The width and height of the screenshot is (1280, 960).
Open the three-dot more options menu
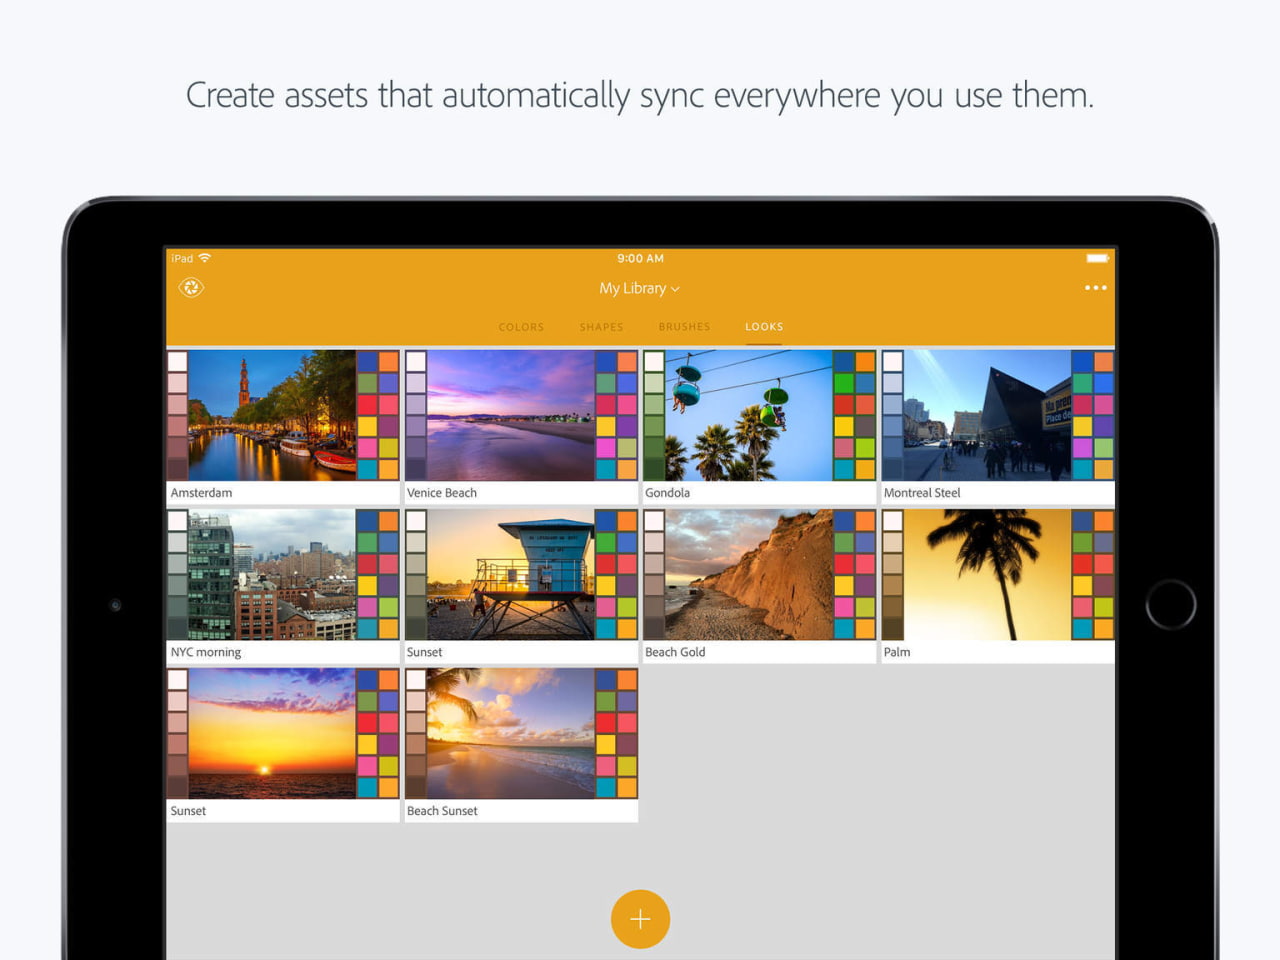(1095, 288)
